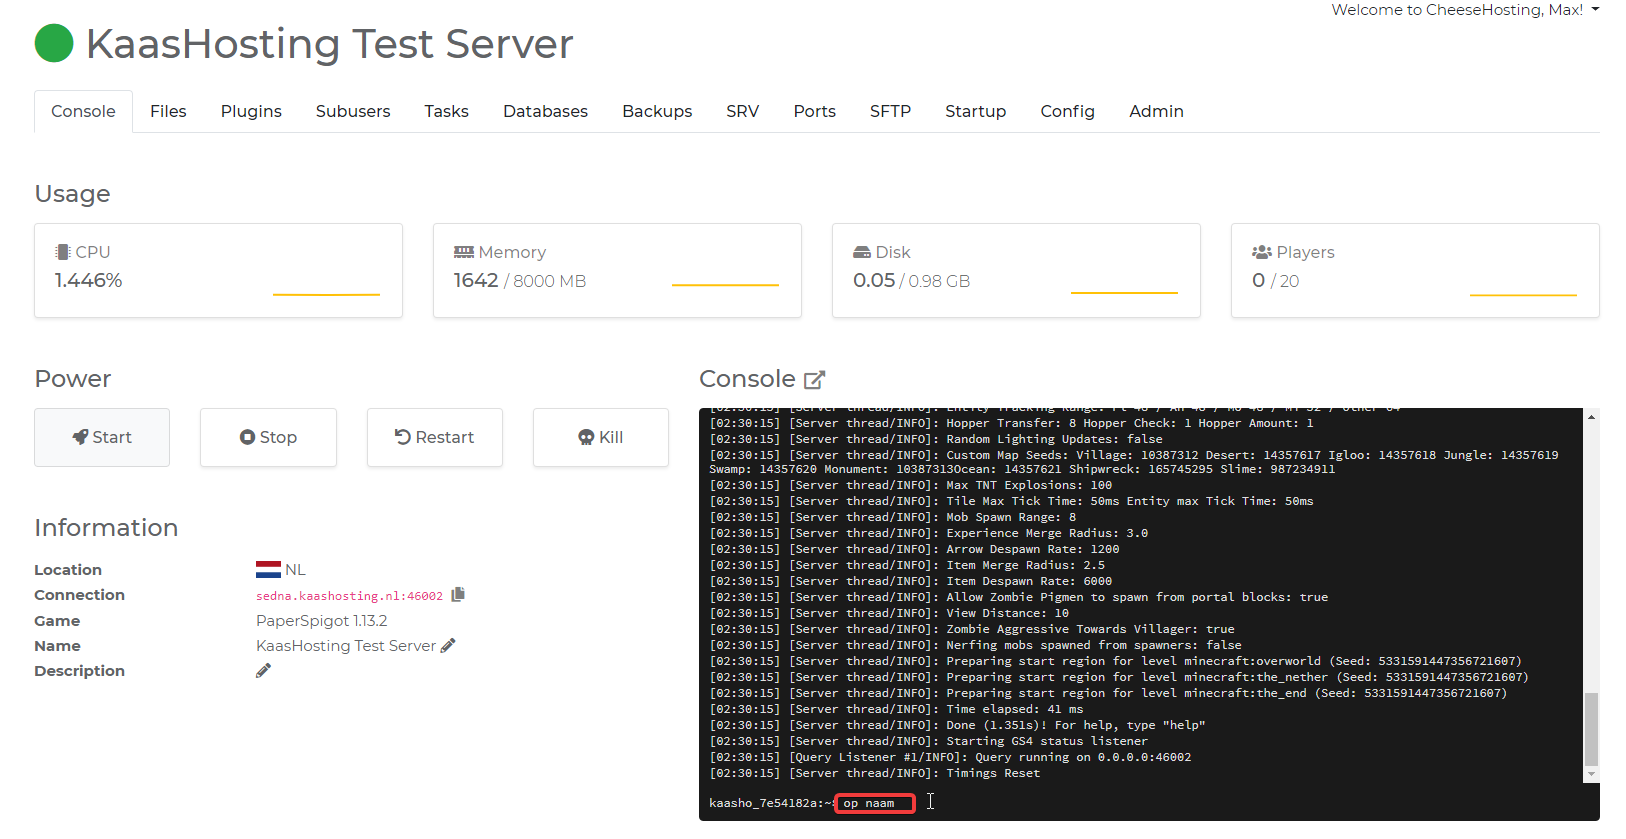Click the Netherlands flag location icon
Image resolution: width=1626 pixels, height=839 pixels.
(x=268, y=570)
